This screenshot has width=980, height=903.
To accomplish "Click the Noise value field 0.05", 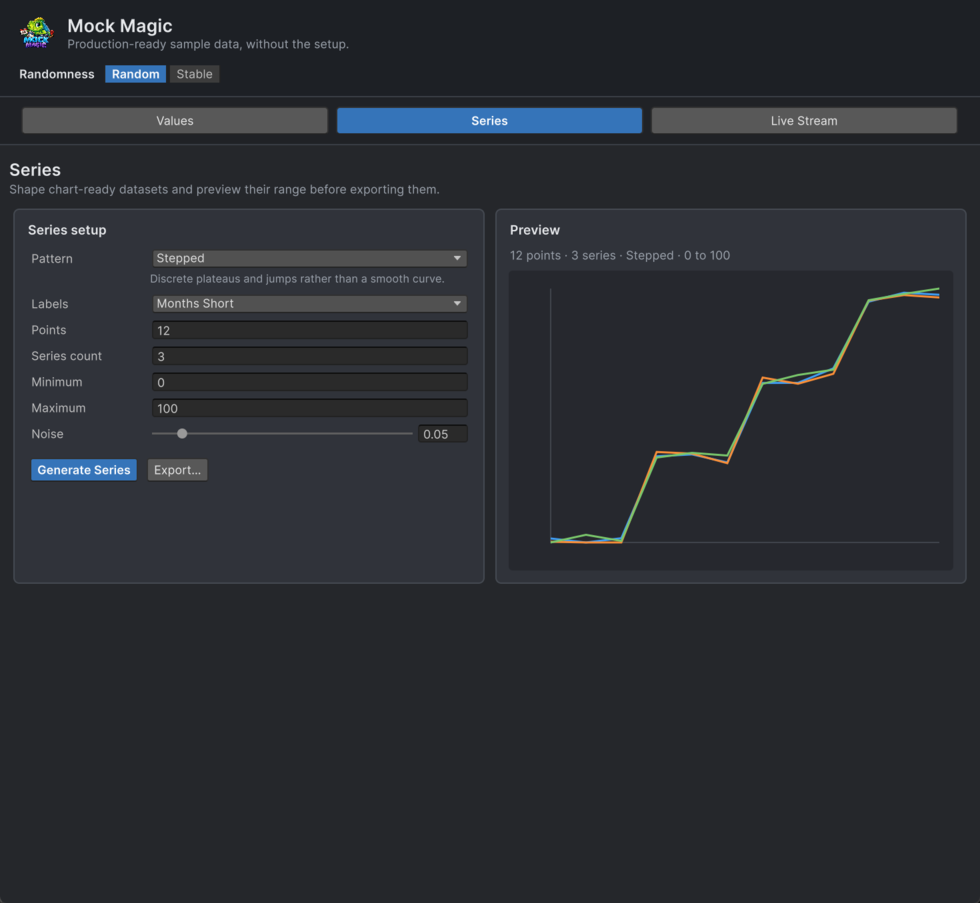I will (x=443, y=434).
